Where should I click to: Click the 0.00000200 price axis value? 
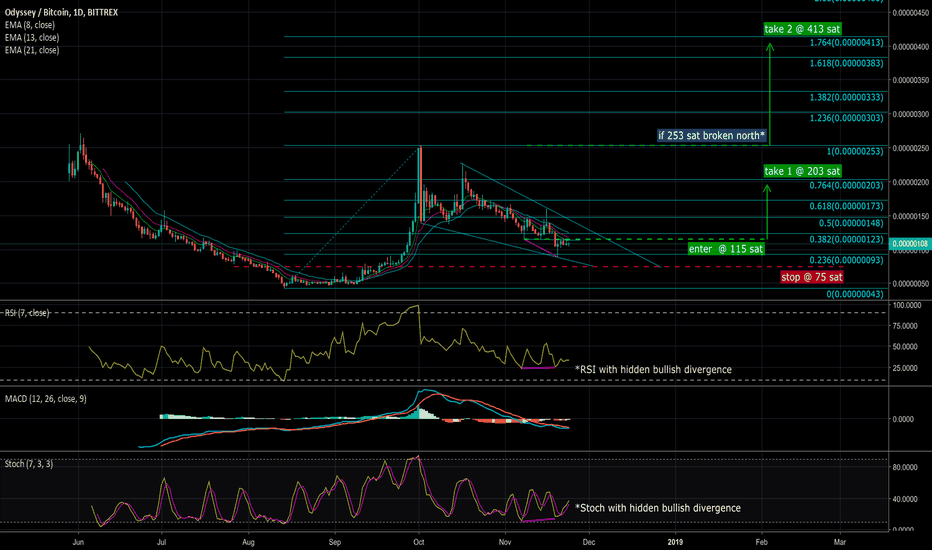[911, 182]
